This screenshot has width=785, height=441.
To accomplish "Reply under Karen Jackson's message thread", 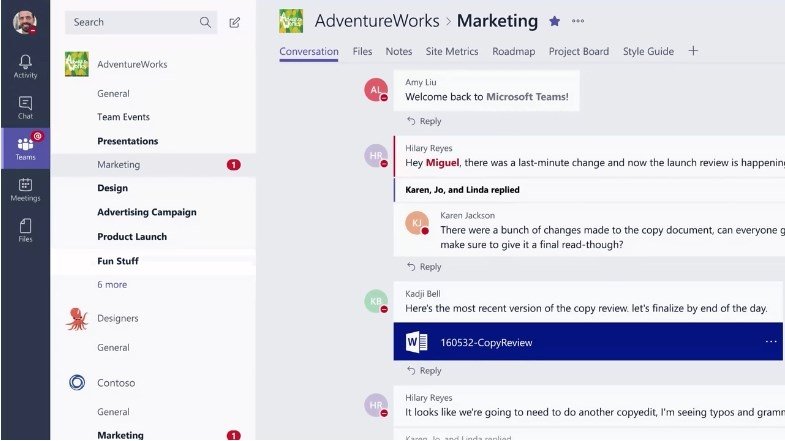I will [424, 267].
